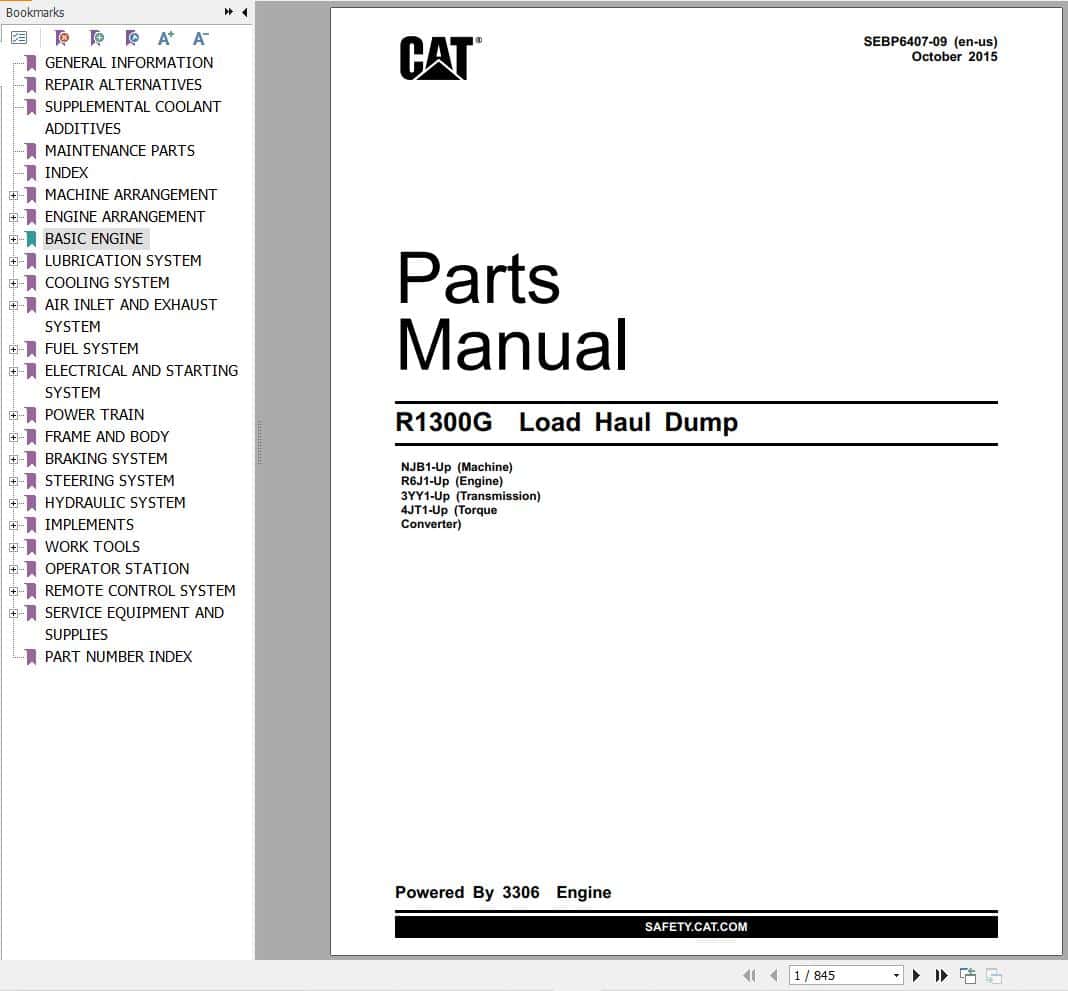The height and width of the screenshot is (991, 1068).
Task: Expand the HYDRAULIC SYSTEM bookmark
Action: click(13, 503)
